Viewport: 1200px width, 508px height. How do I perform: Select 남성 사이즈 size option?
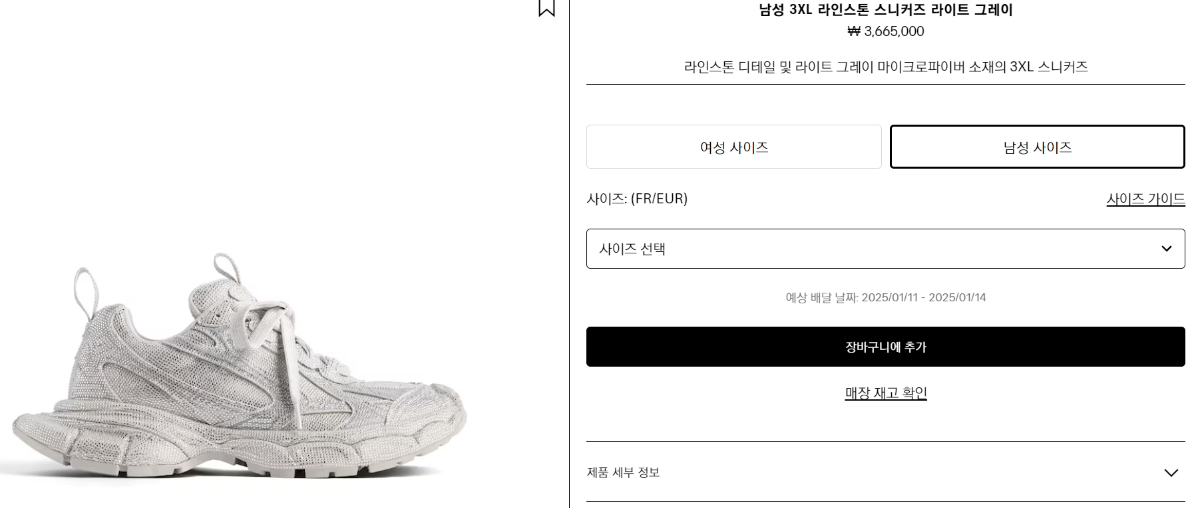[x=1037, y=147]
